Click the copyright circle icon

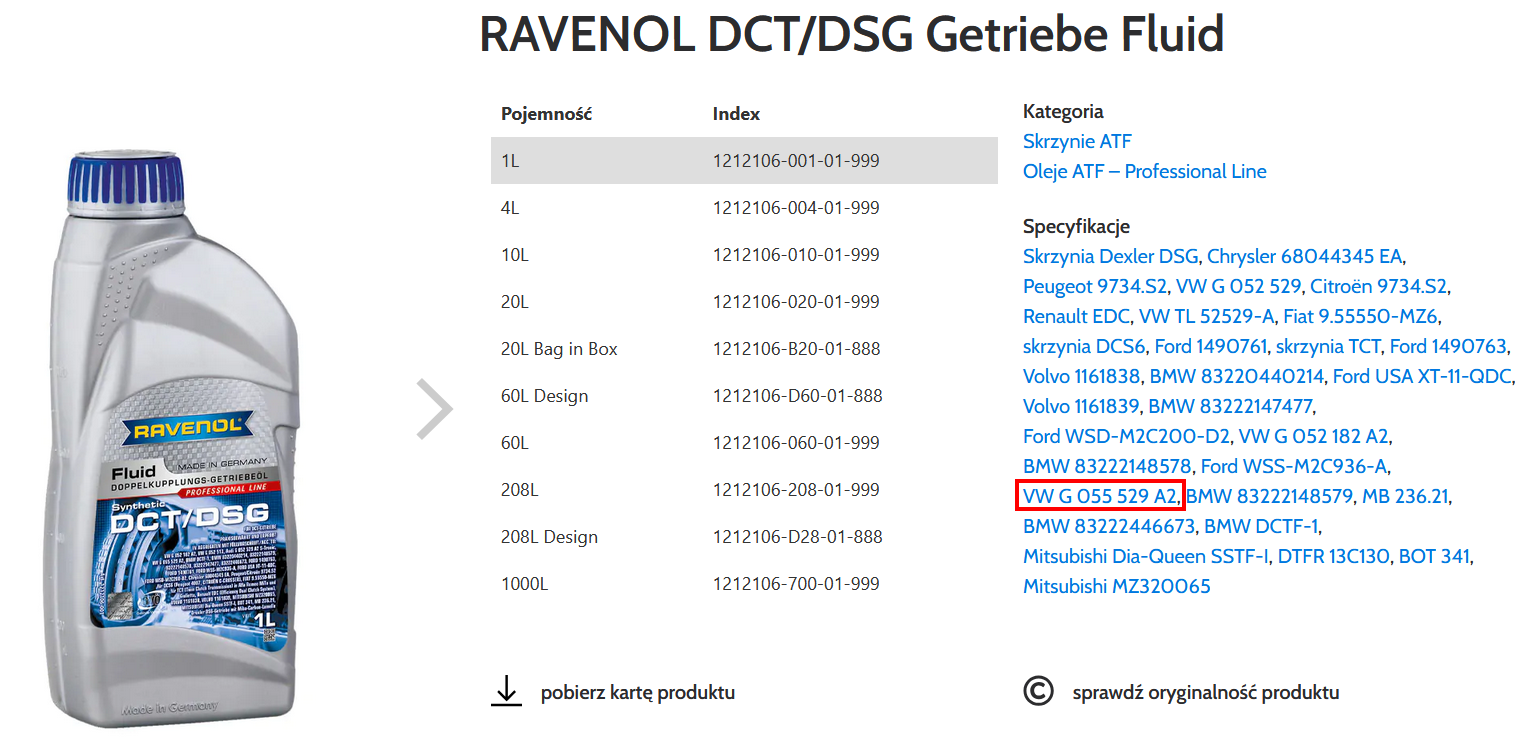(x=1038, y=691)
